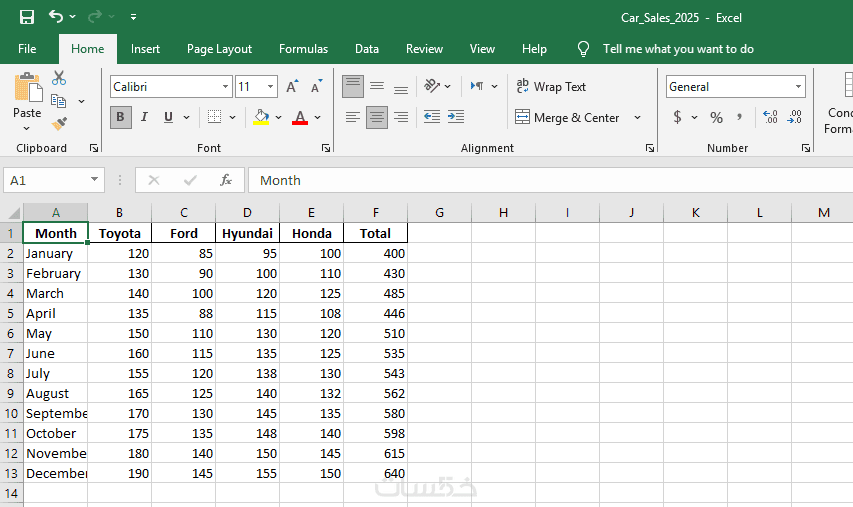The height and width of the screenshot is (507, 853).
Task: Click the Accounting dollar format icon
Action: [677, 117]
